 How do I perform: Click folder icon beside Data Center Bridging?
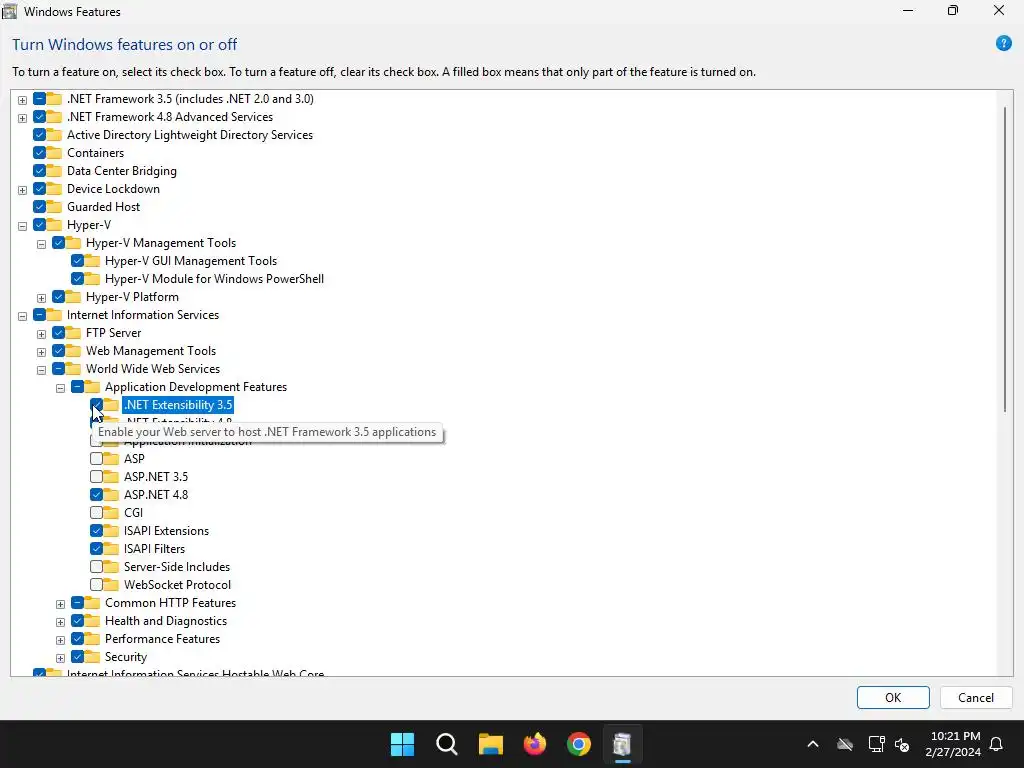pyautogui.click(x=54, y=170)
